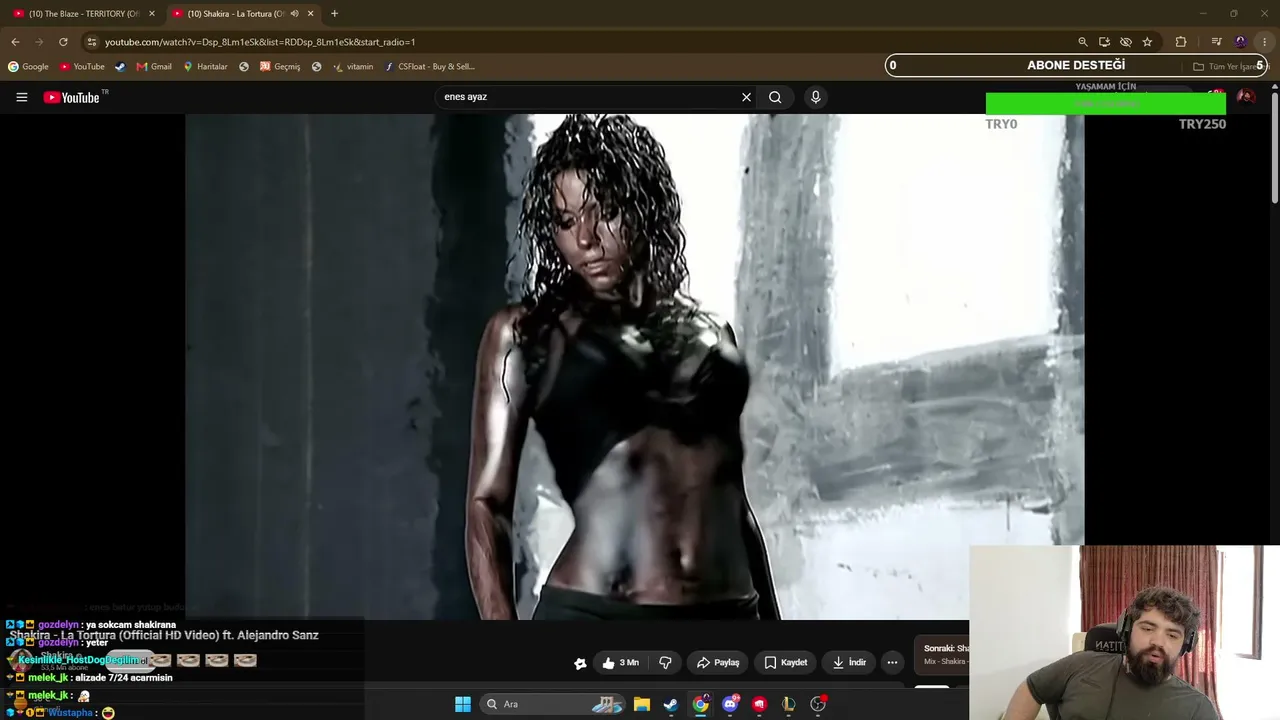Bookmark this page with the star
The height and width of the screenshot is (720, 1280).
coord(1147,42)
